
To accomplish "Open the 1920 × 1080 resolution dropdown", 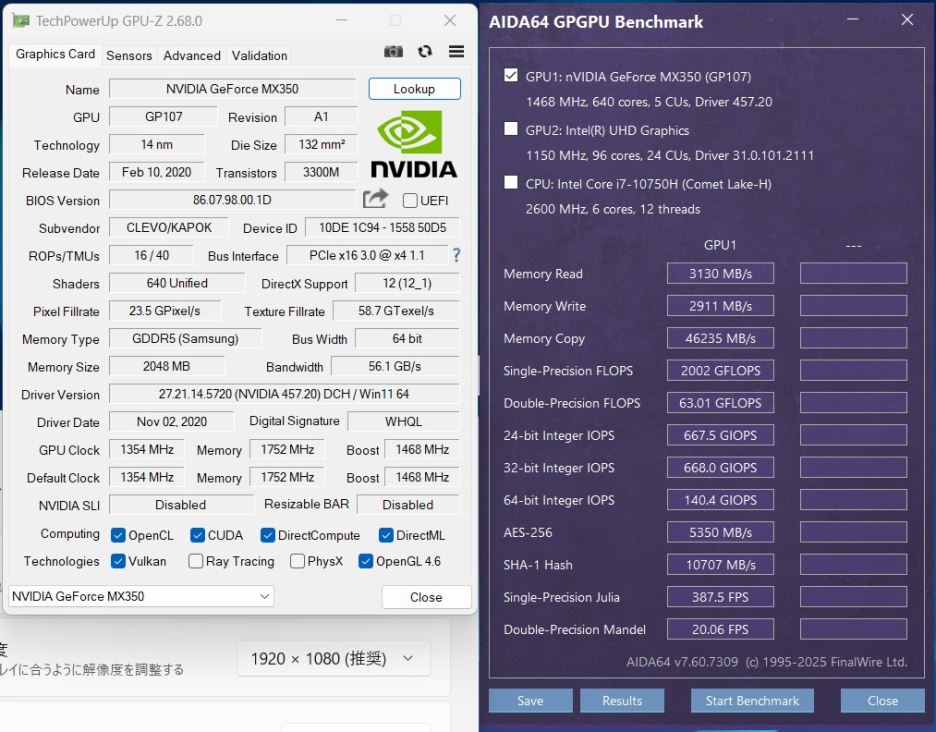I will pos(334,659).
